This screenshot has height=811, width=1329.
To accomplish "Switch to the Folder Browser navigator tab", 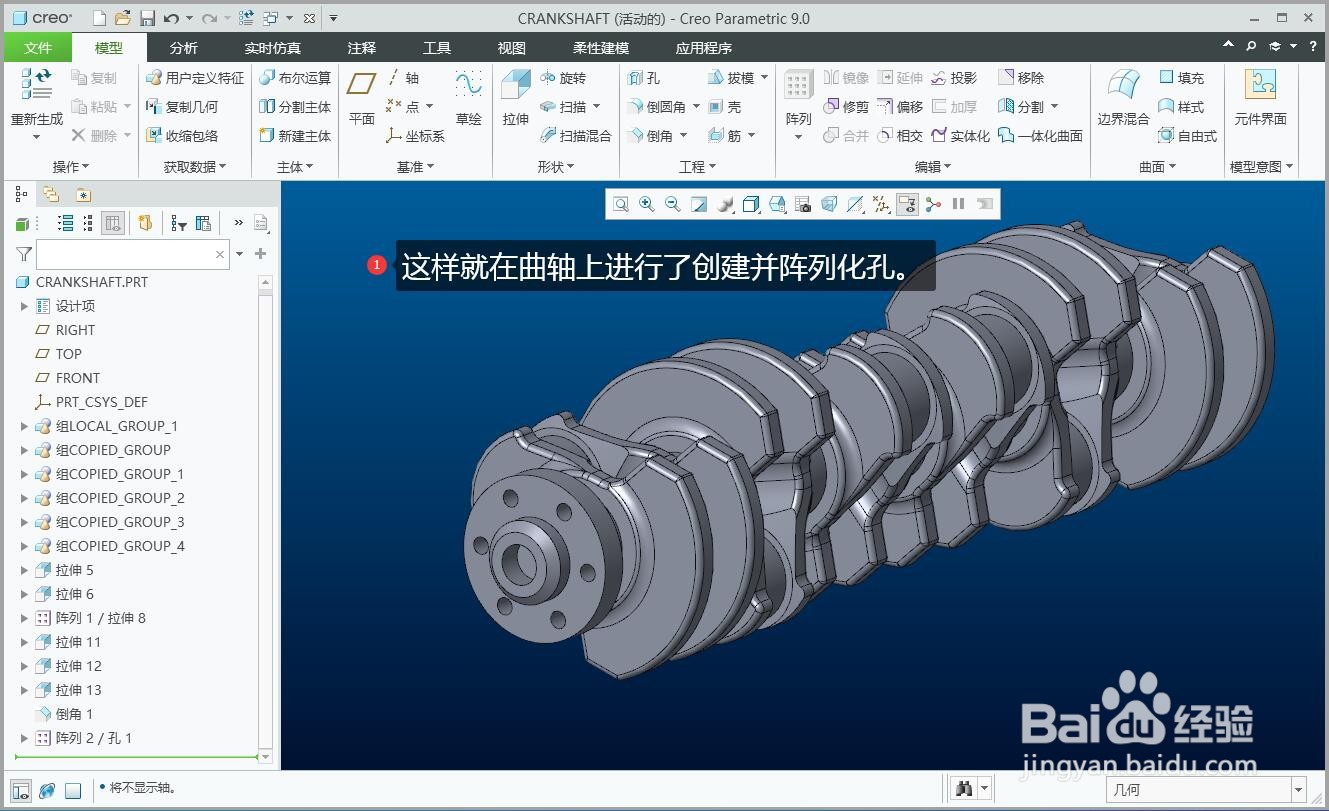I will [x=51, y=195].
